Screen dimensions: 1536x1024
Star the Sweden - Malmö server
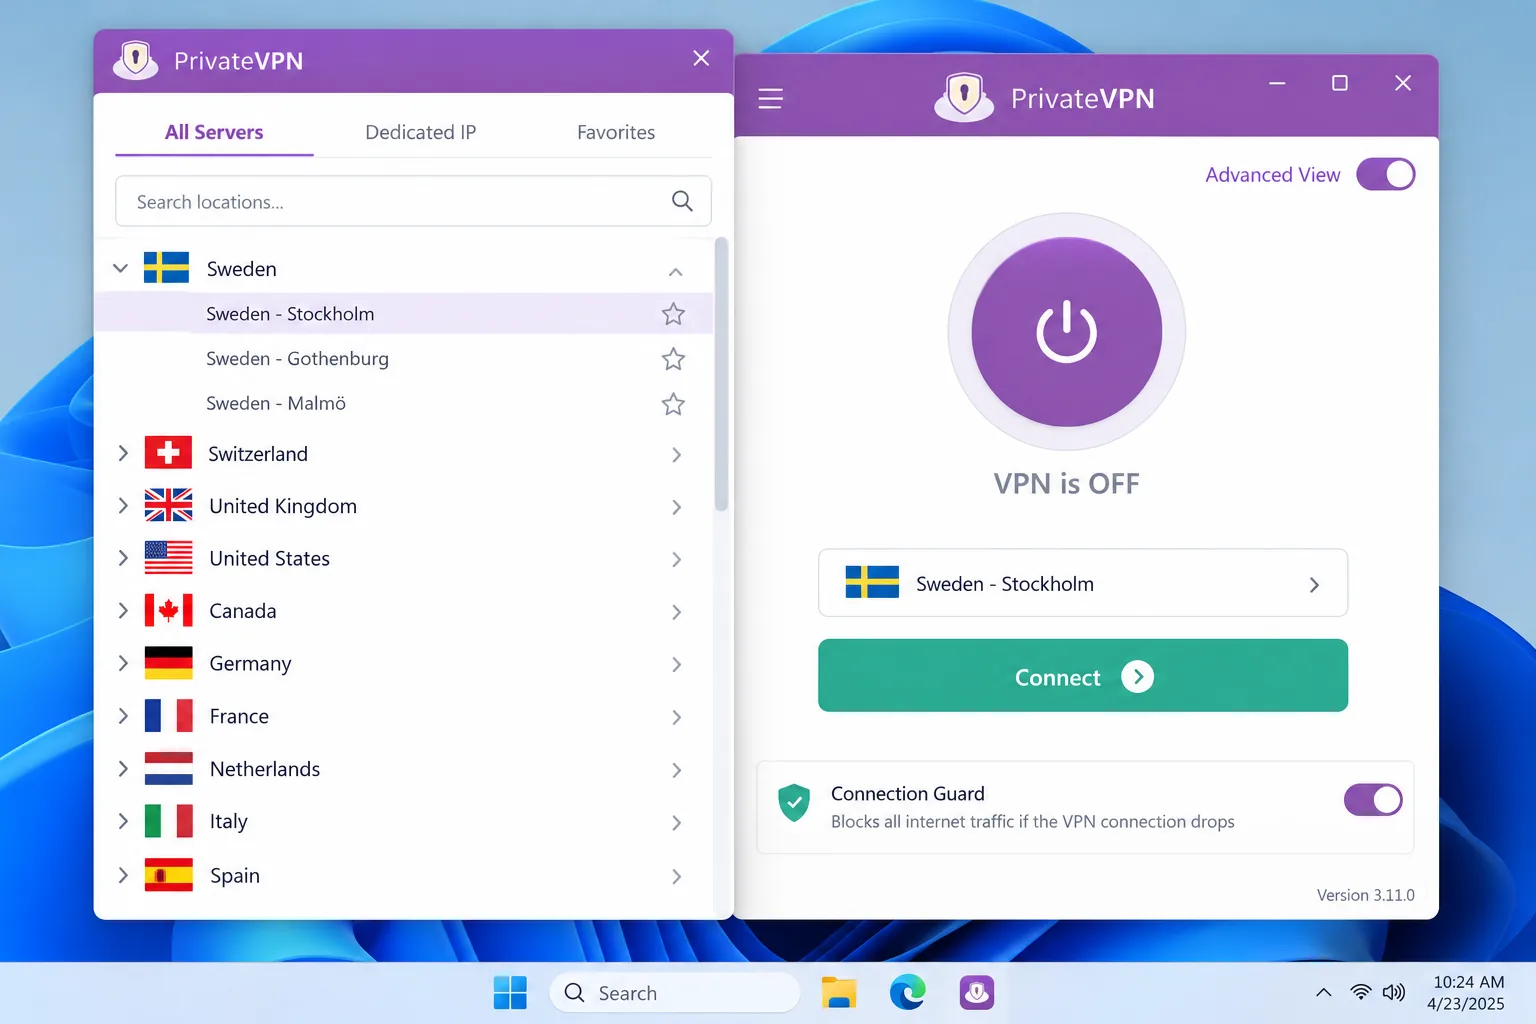(673, 404)
